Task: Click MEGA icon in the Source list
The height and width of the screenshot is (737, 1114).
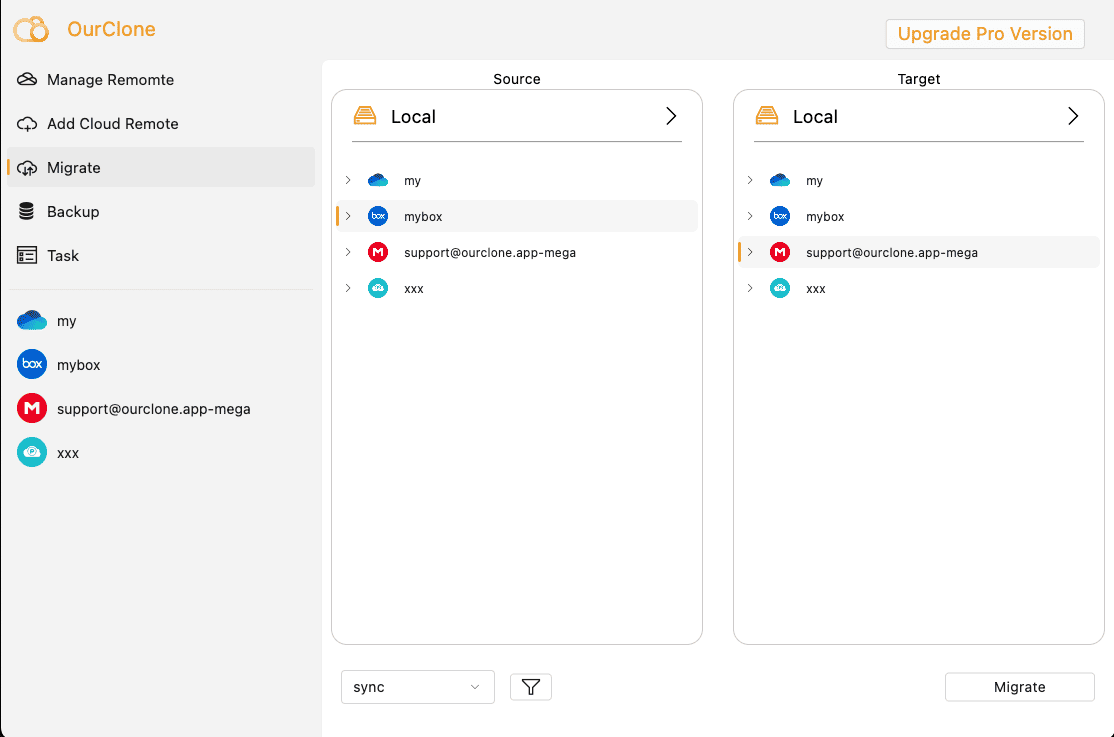Action: point(378,252)
